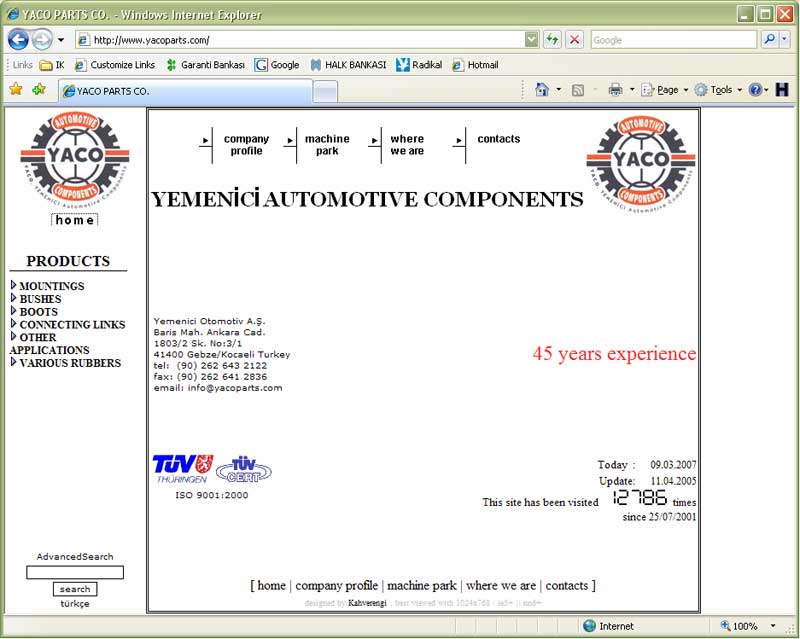This screenshot has height=639, width=800.
Task: Click the YACO logo in the sidebar
Action: (x=74, y=159)
